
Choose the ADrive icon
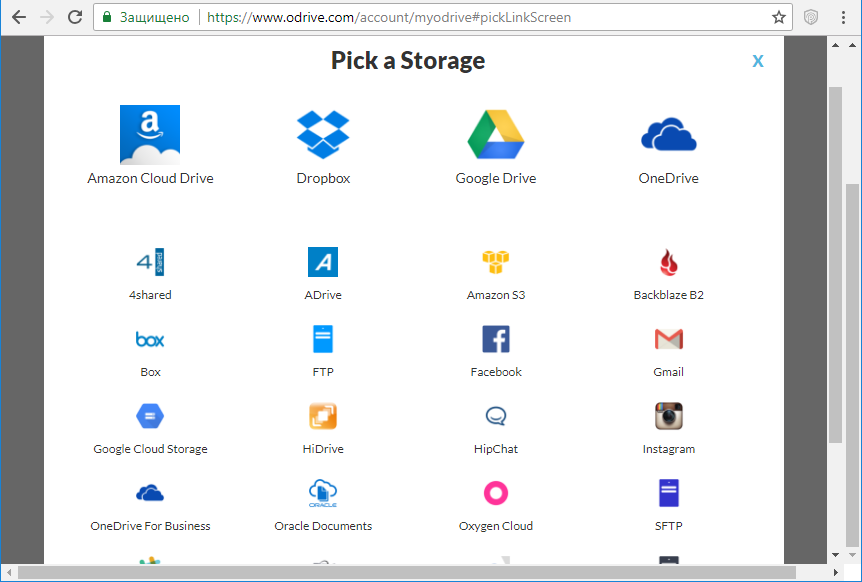[323, 262]
